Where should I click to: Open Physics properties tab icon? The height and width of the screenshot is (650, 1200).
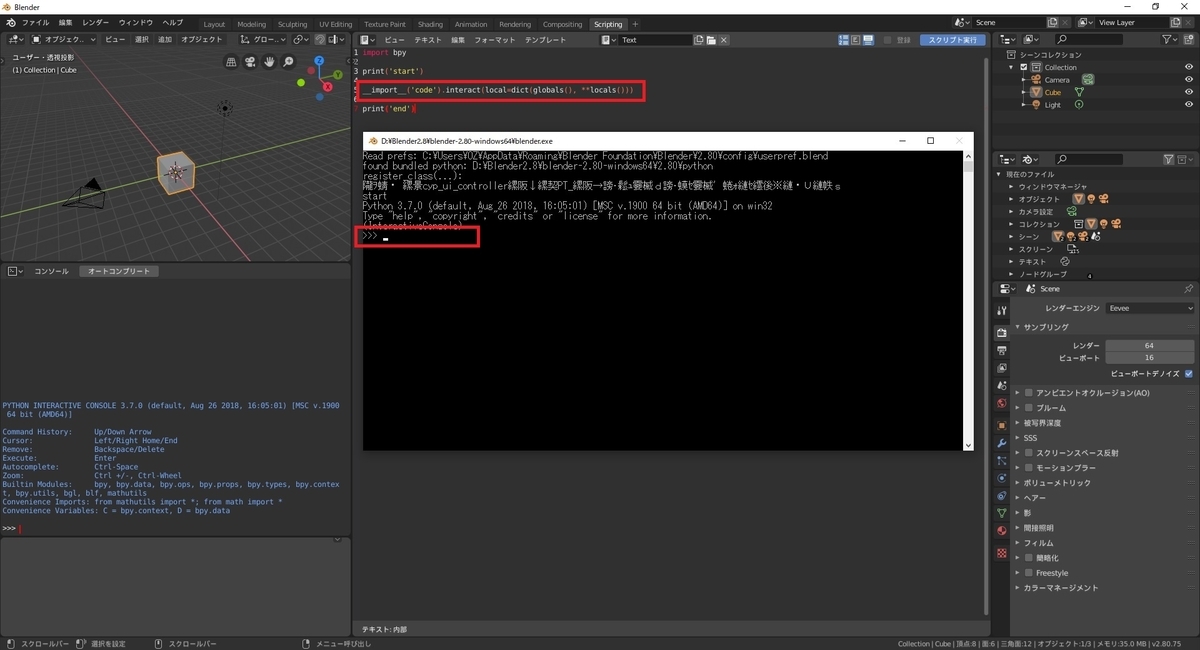click(1001, 478)
